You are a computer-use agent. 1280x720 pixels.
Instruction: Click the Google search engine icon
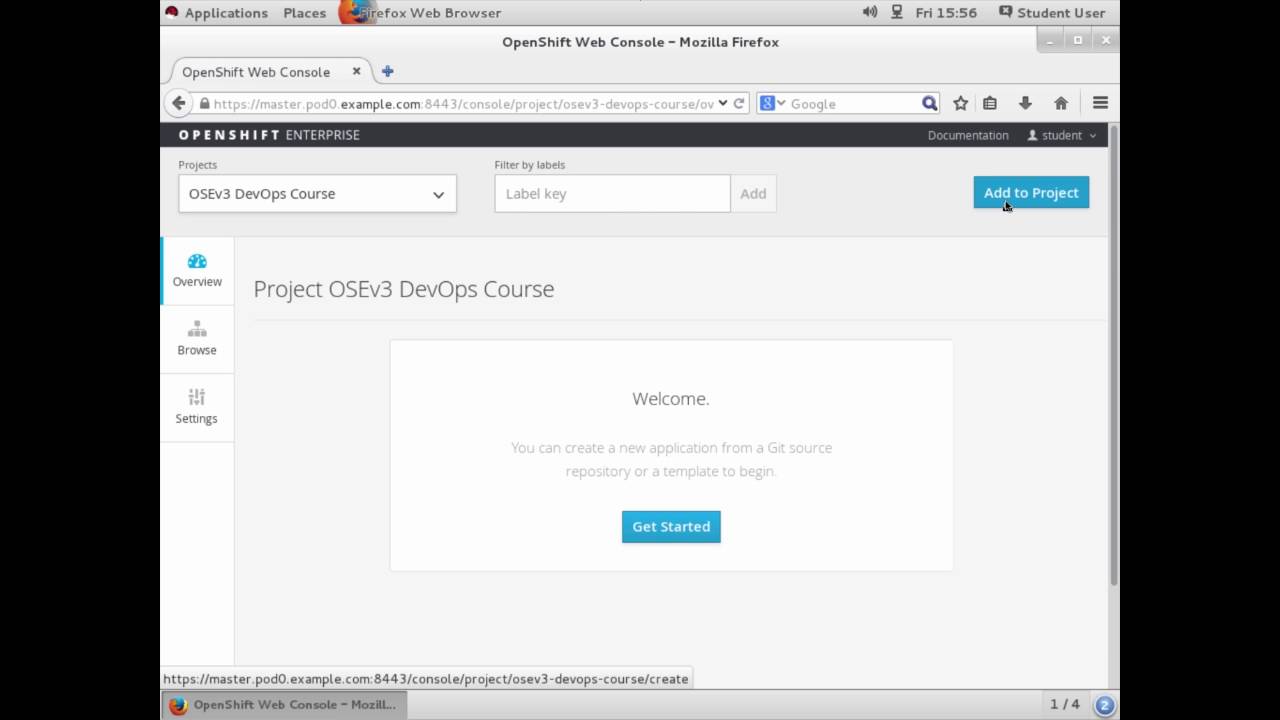(x=767, y=103)
